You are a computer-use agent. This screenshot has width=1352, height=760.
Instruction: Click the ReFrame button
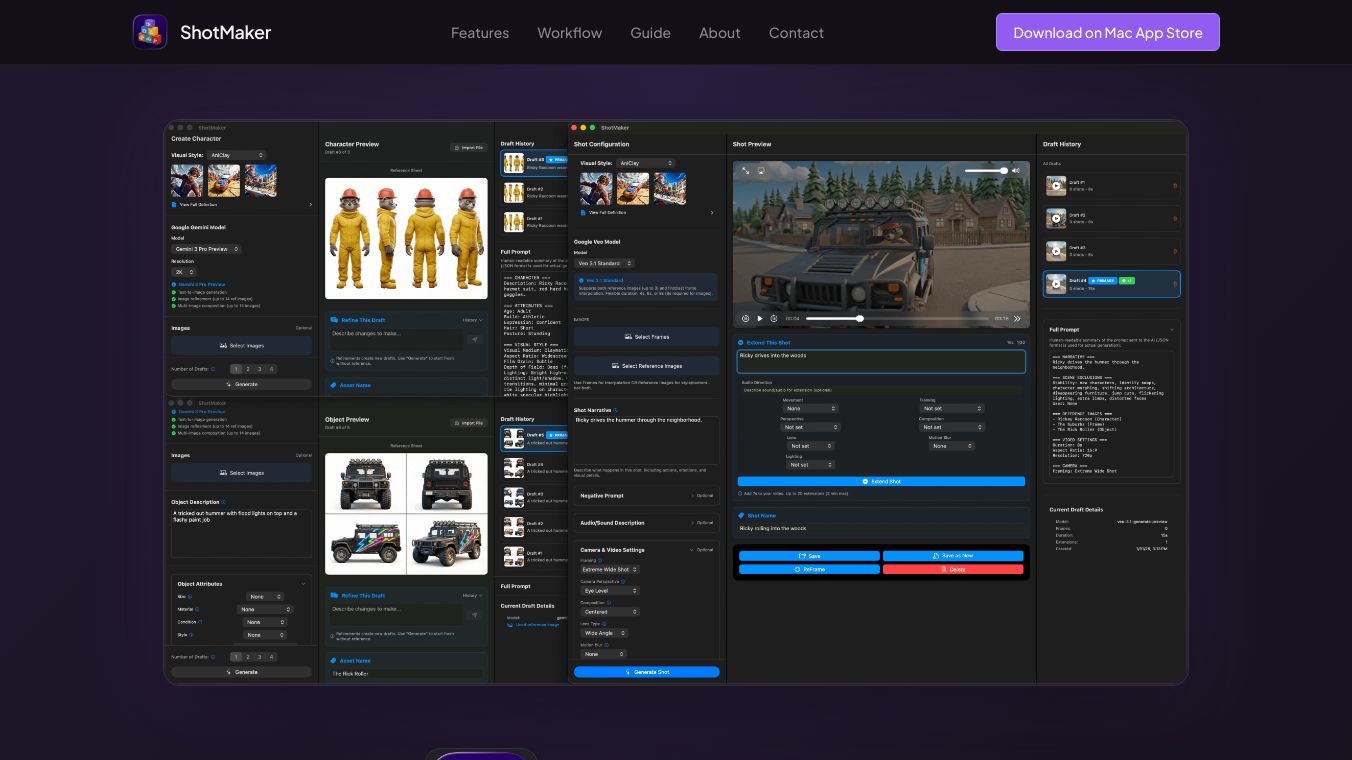(809, 569)
